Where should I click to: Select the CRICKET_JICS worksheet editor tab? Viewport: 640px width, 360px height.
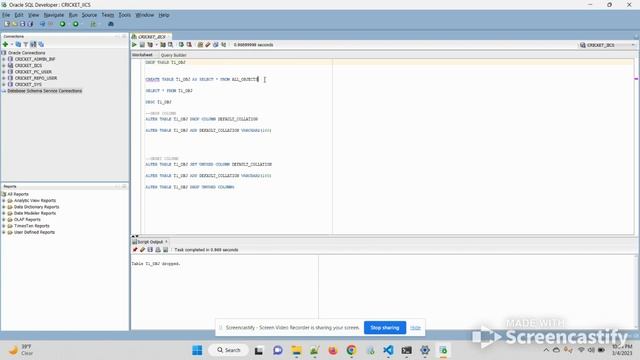tap(151, 37)
